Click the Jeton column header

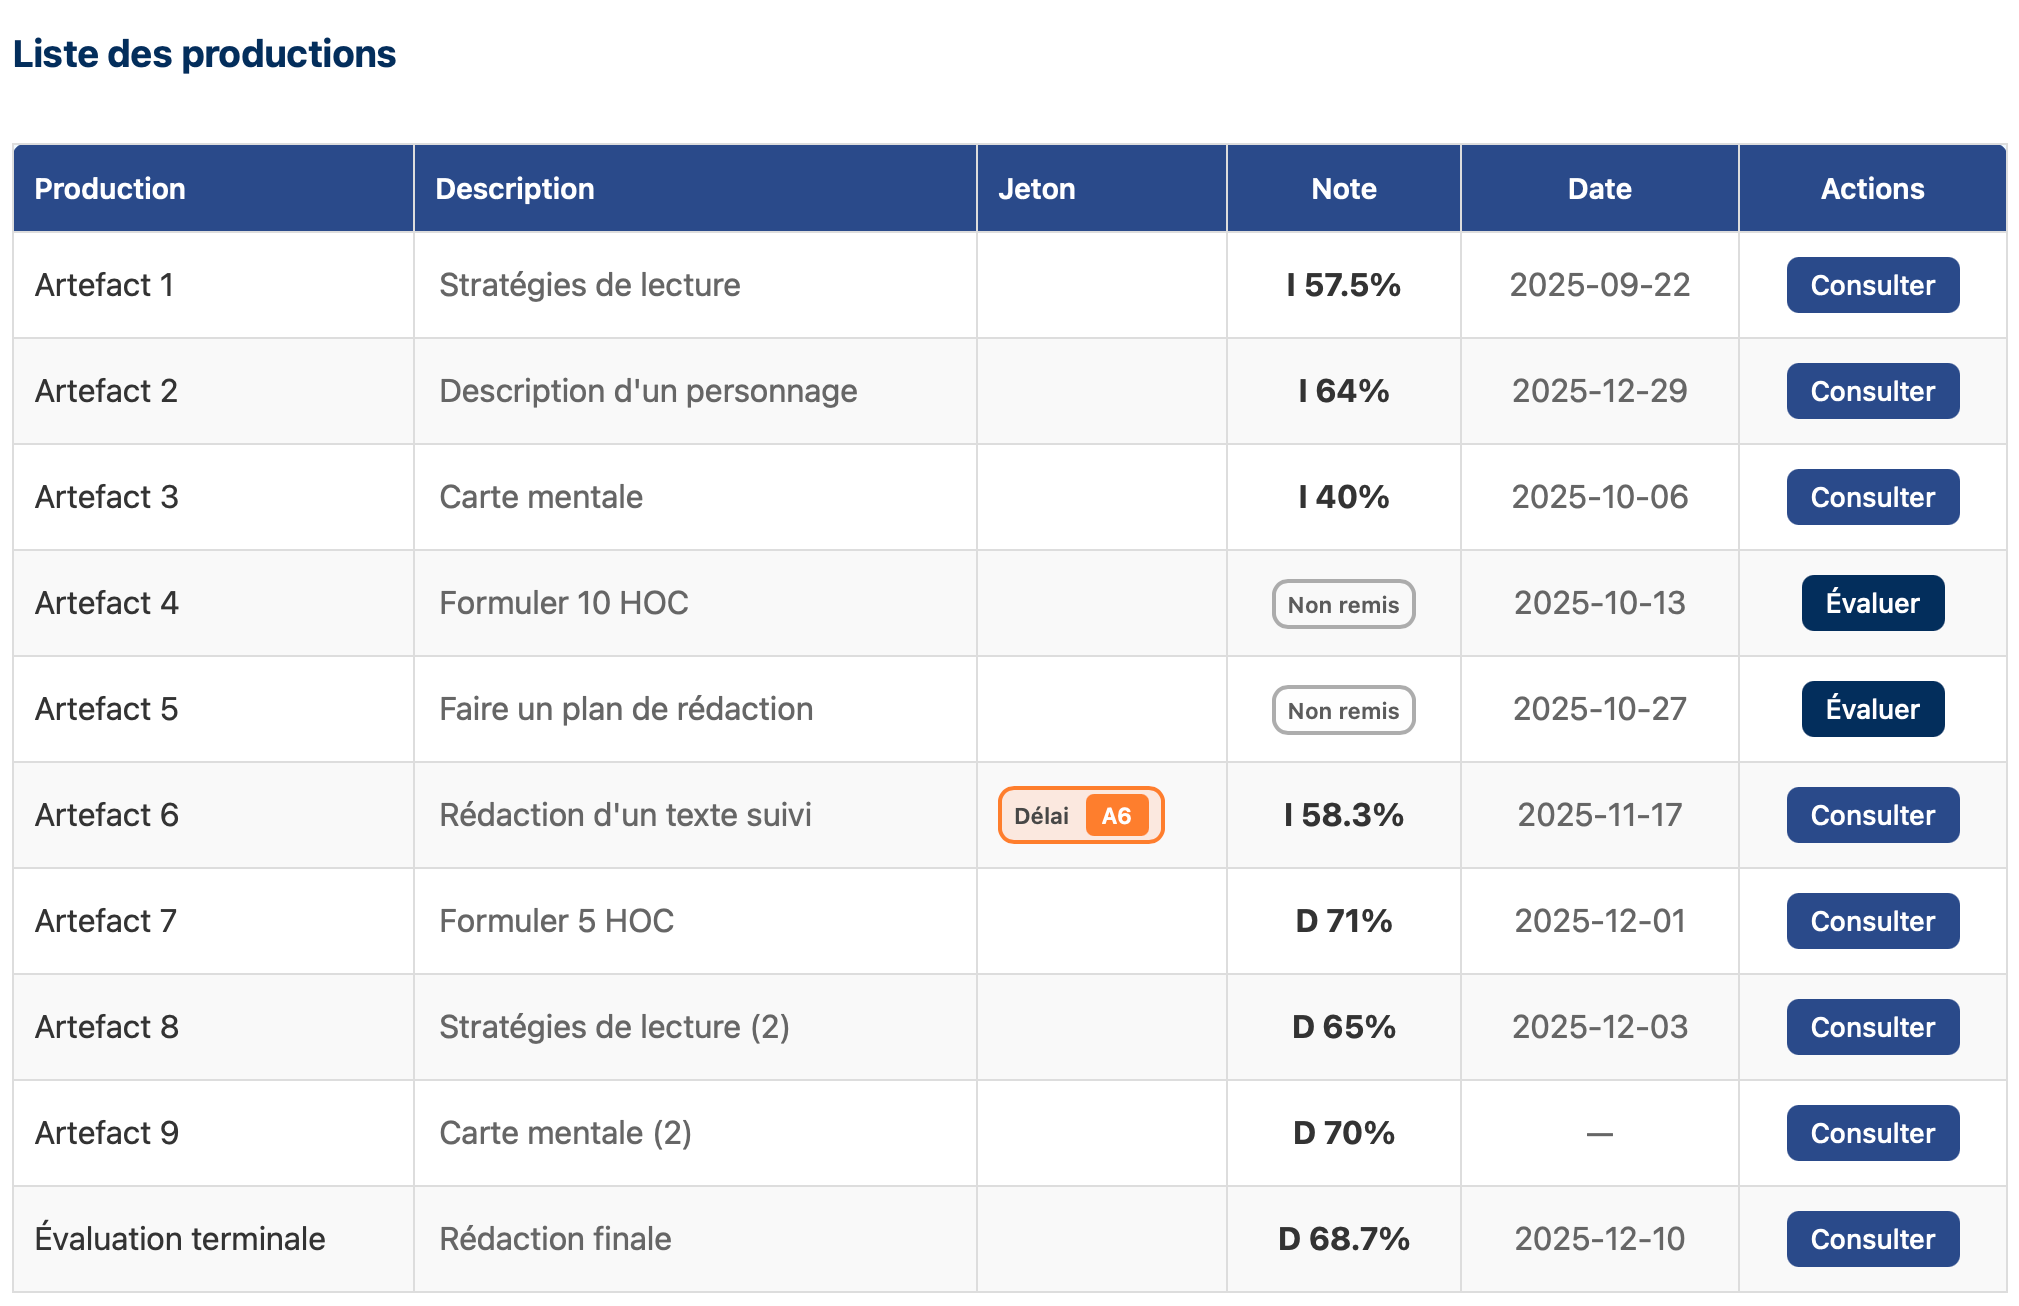(1036, 189)
